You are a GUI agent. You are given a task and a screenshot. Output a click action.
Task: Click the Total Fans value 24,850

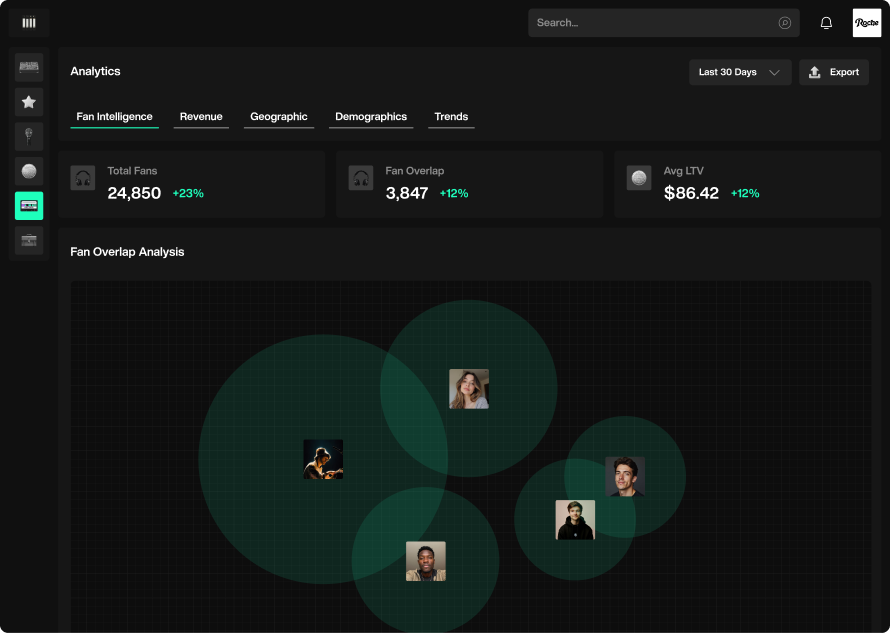pyautogui.click(x=135, y=193)
